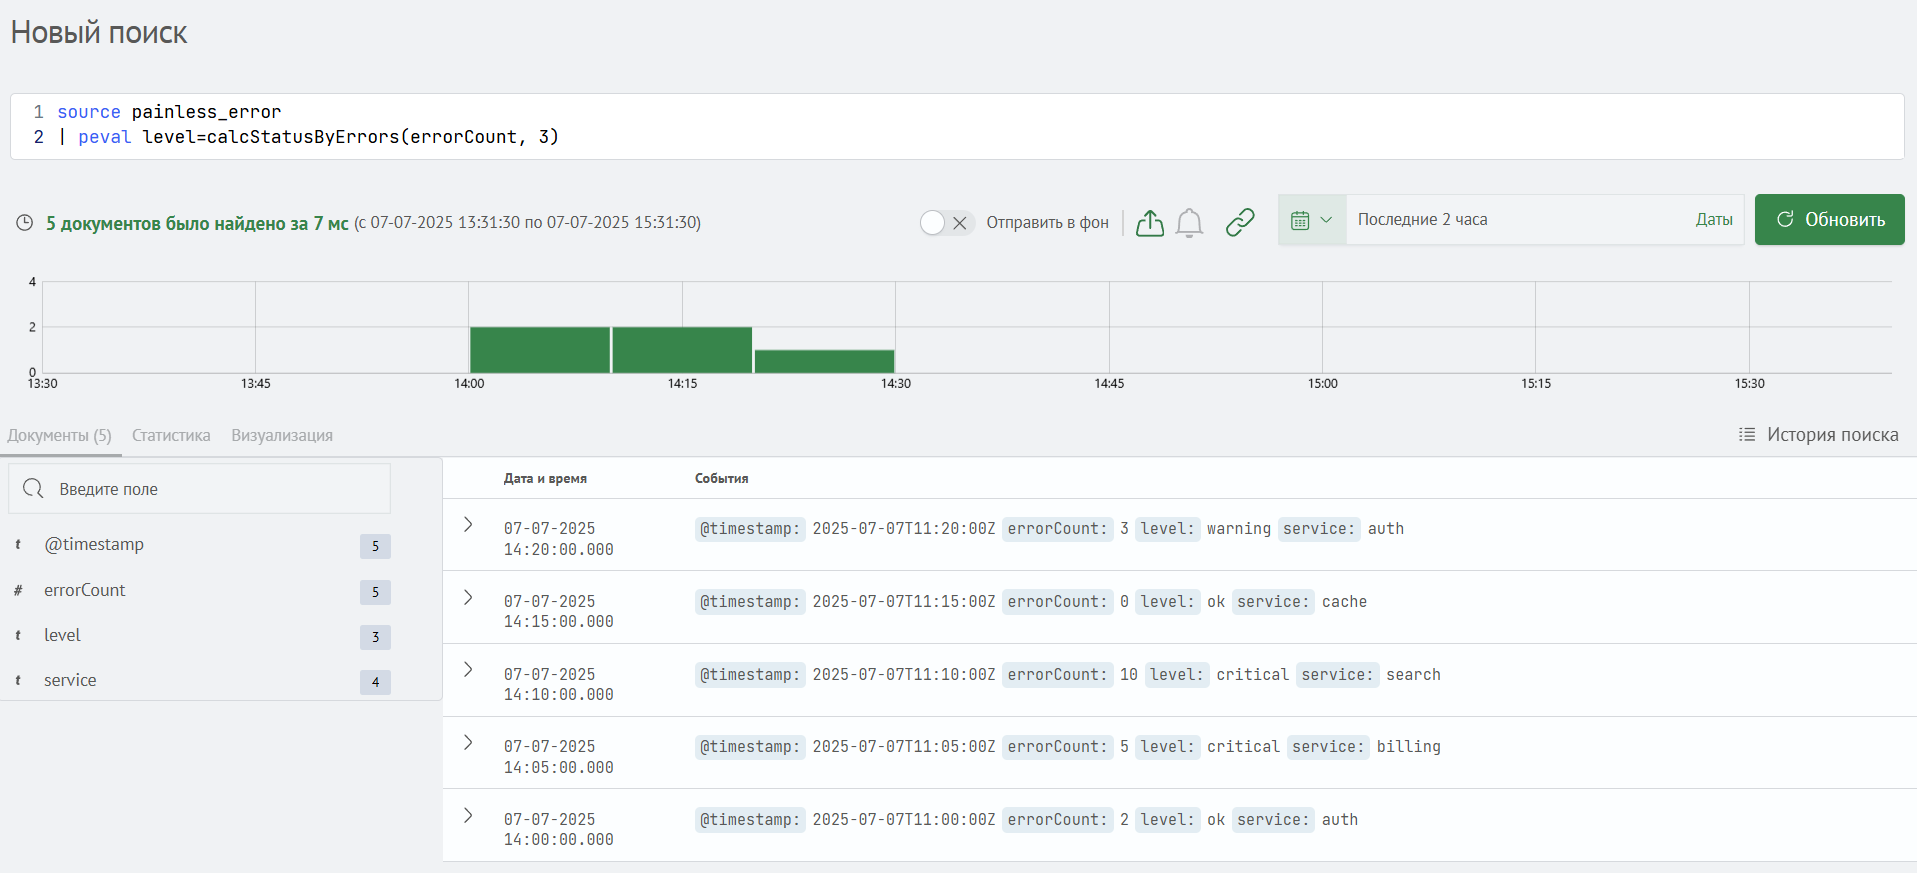The image size is (1917, 873).
Task: Click the bell alert icon
Action: [x=1189, y=222]
